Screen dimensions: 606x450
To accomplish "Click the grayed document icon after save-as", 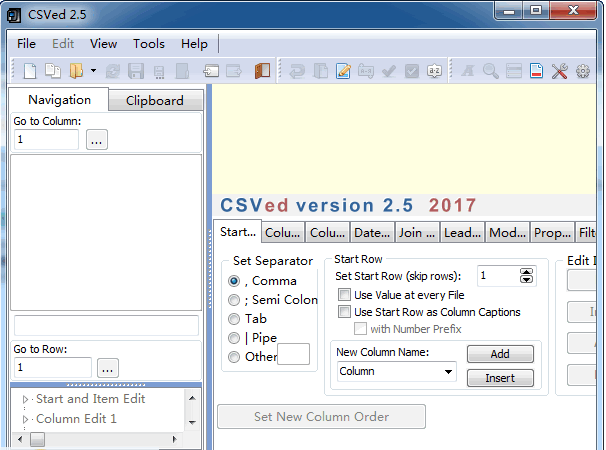I will tap(182, 72).
